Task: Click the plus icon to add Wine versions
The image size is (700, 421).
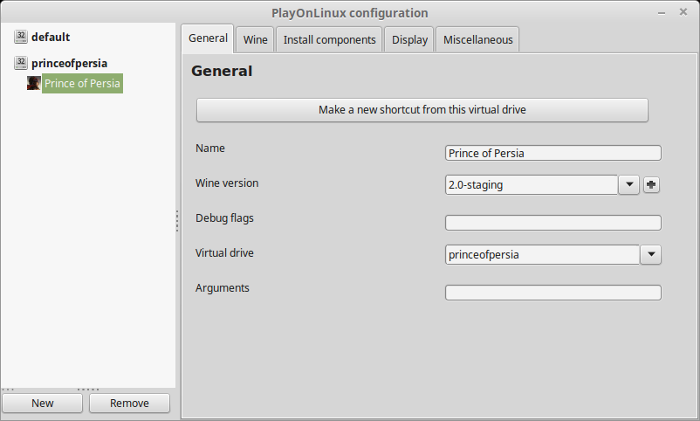Action: tap(651, 185)
